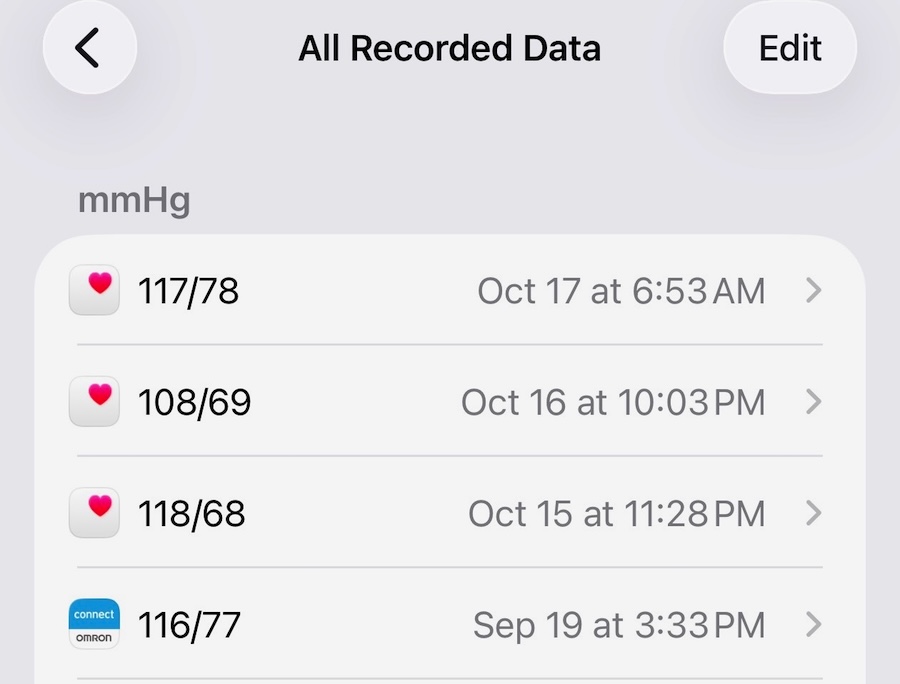Open chevron for Oct 15 reading
900x684 pixels.
coord(813,513)
